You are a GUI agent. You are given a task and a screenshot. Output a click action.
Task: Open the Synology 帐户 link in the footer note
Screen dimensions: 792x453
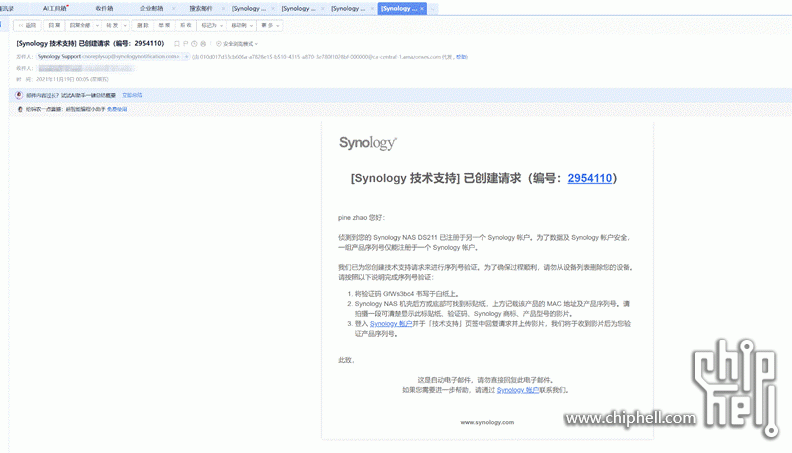[518, 390]
